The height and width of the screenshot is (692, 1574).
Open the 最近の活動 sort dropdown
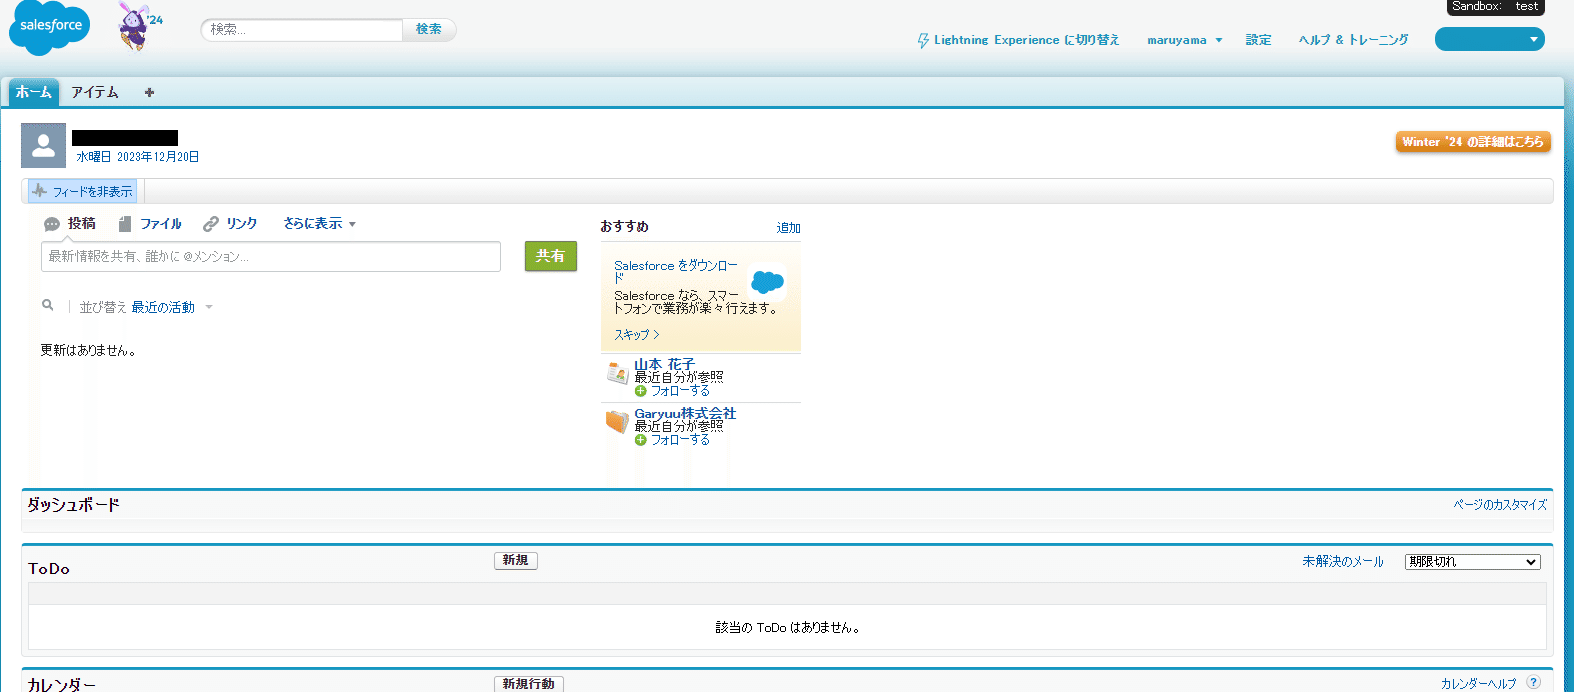coord(172,307)
